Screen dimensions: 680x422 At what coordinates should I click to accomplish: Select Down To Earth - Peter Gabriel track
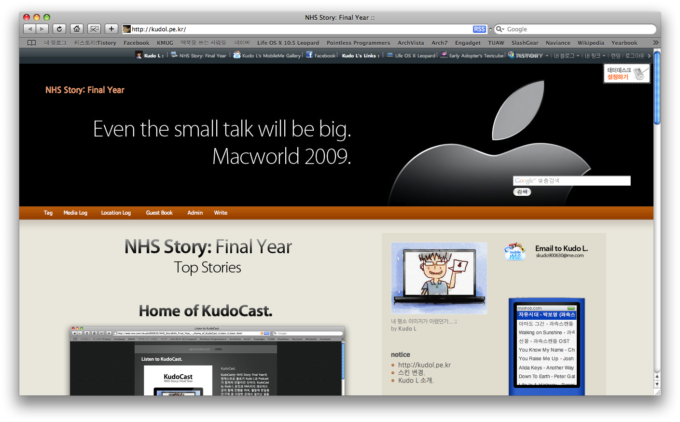pyautogui.click(x=546, y=376)
